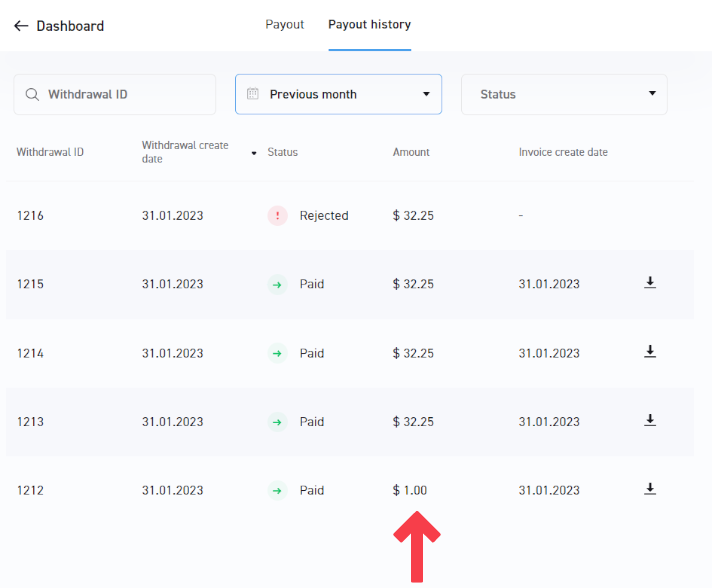Sort by Withdrawal create date arrow
The width and height of the screenshot is (712, 588).
coord(254,153)
